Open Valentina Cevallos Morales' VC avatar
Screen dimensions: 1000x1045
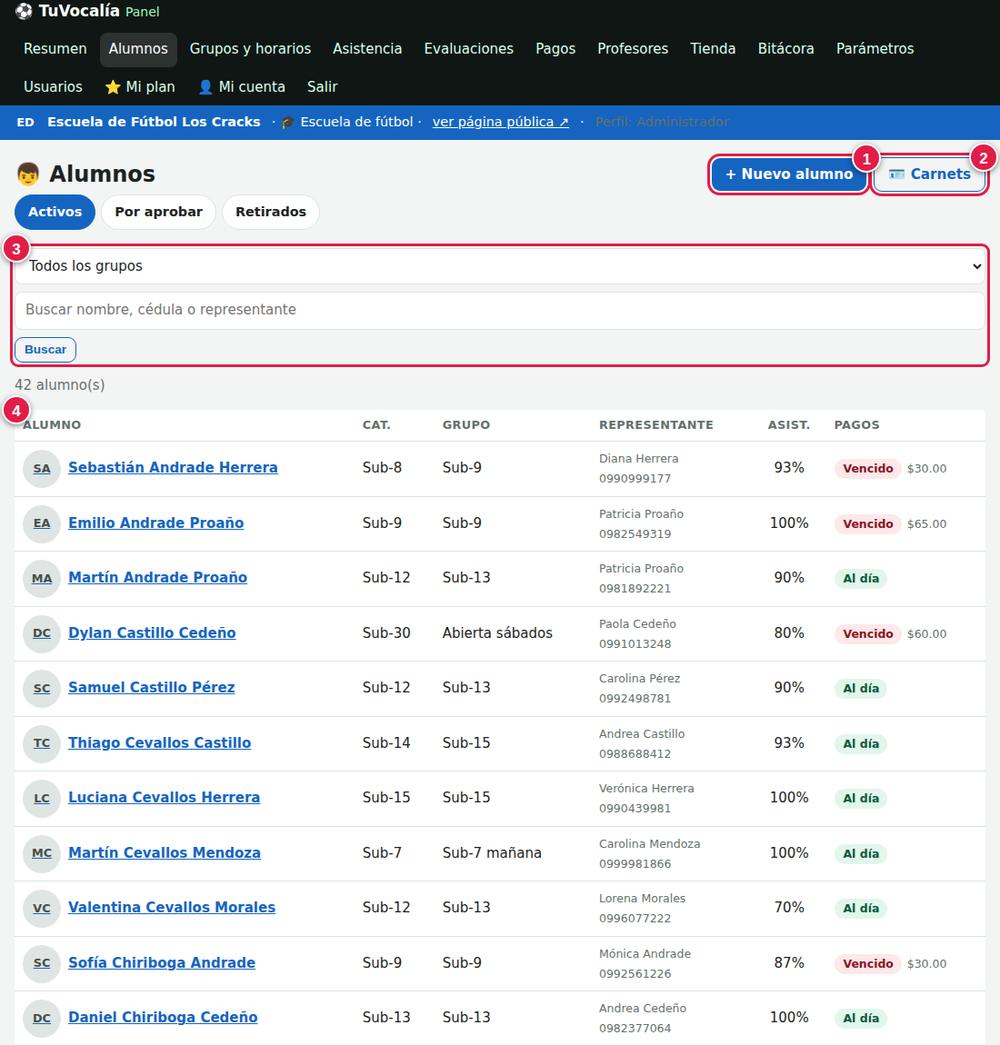[x=41, y=908]
